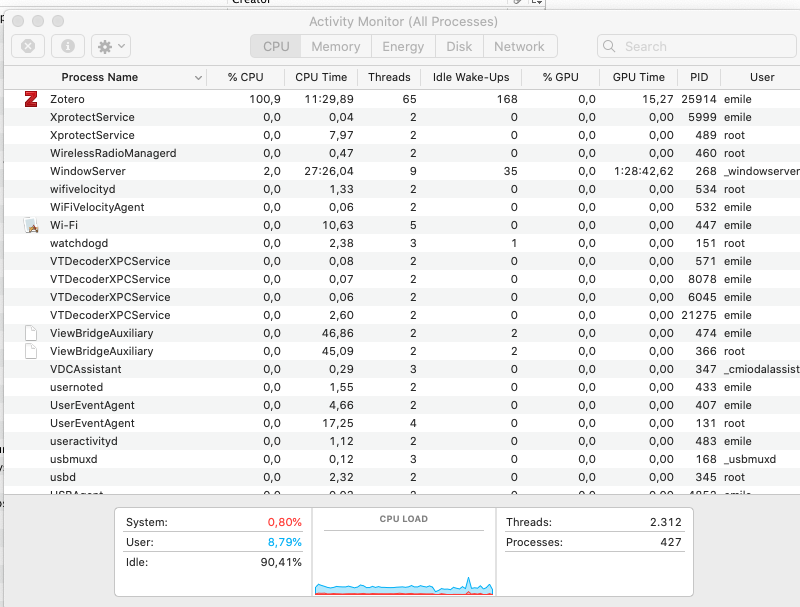Select the Wi-Fi process icon
Screen dimensions: 800x607
pyautogui.click(x=31, y=225)
